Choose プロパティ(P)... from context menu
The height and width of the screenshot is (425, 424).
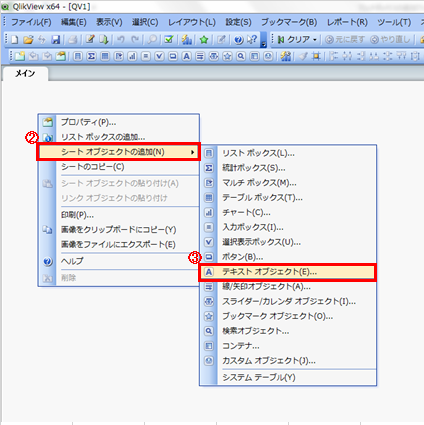[x=119, y=122]
